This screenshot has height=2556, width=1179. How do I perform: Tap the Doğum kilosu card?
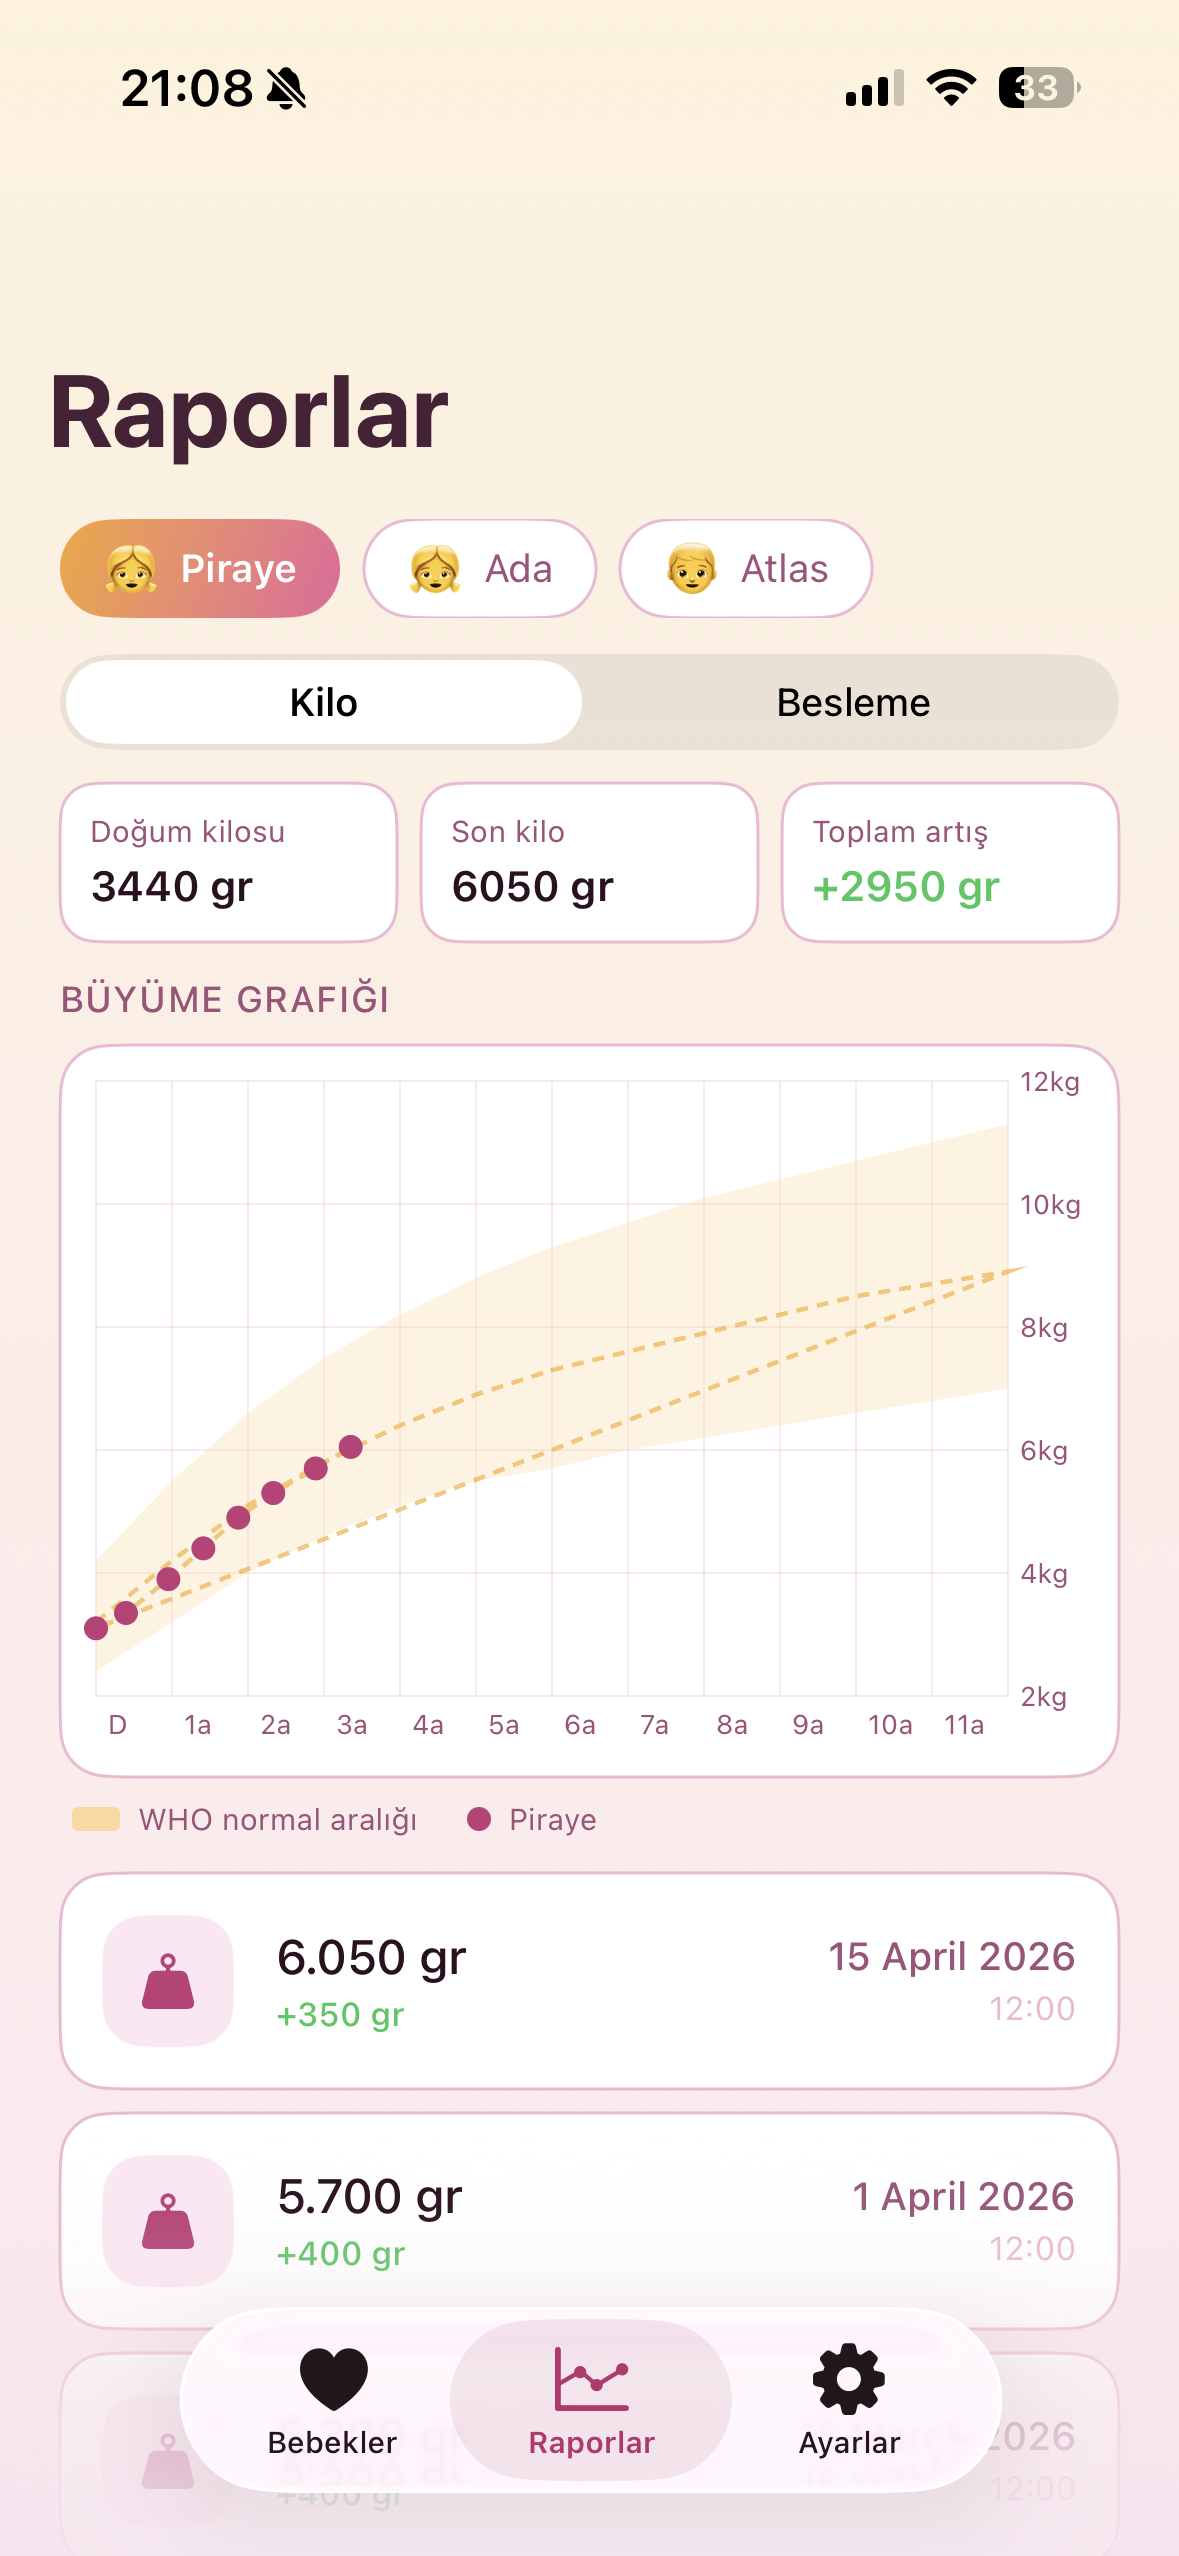(x=229, y=862)
